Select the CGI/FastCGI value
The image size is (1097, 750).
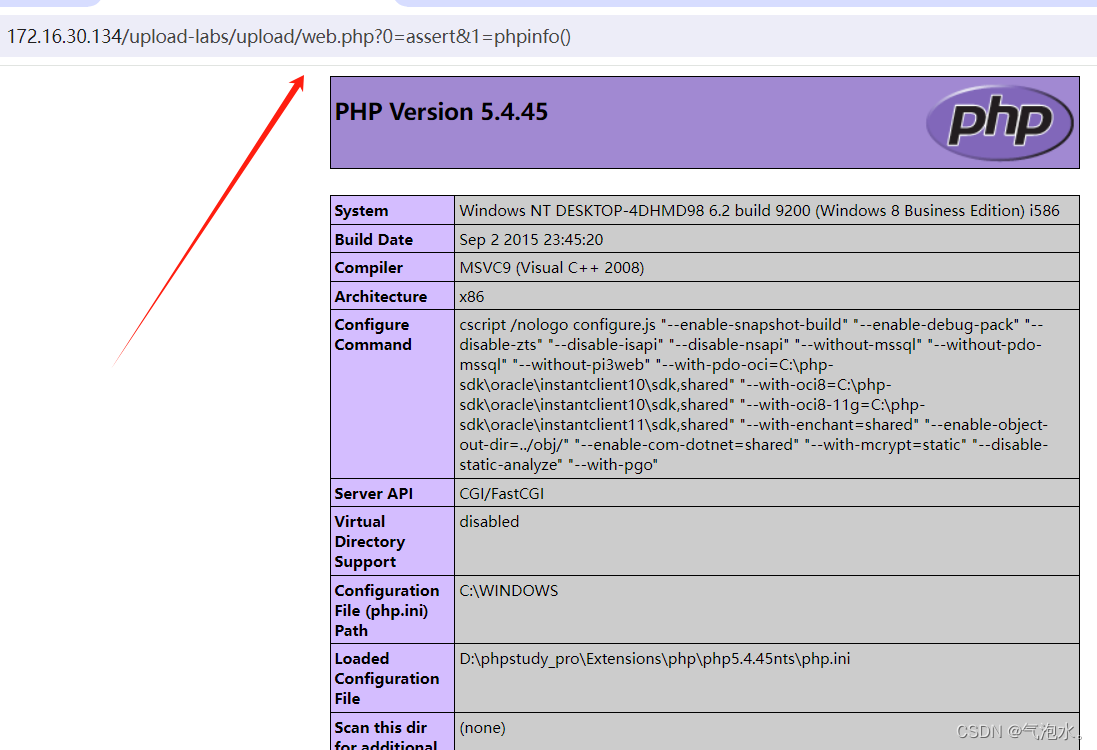(502, 493)
